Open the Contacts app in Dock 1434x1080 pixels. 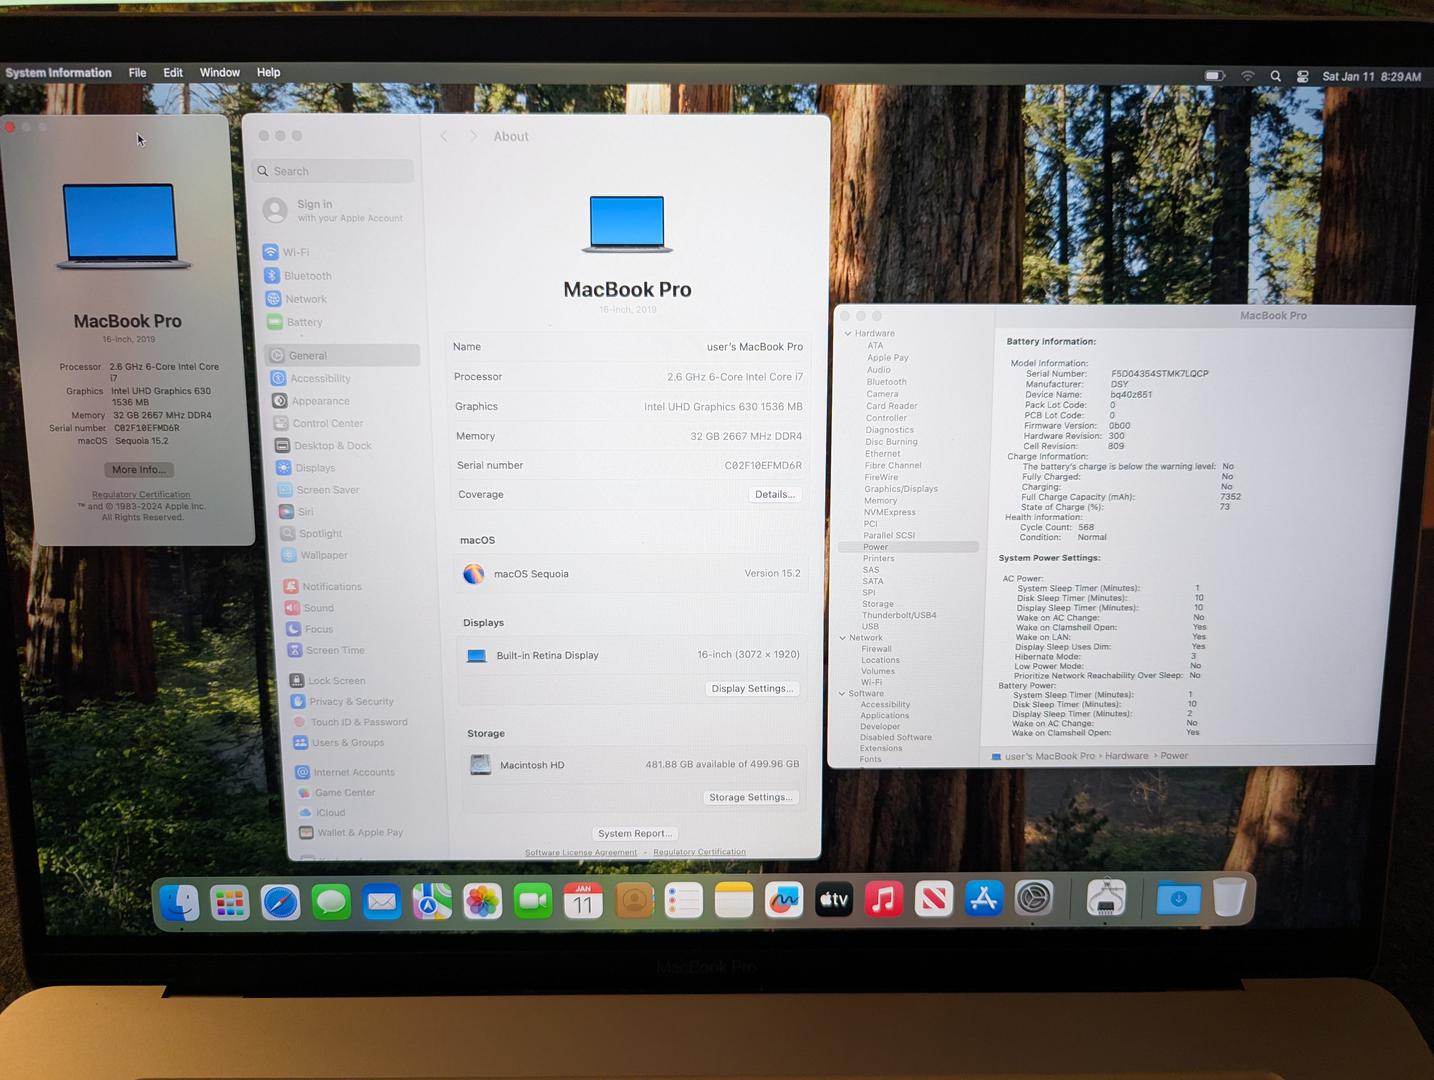point(634,902)
